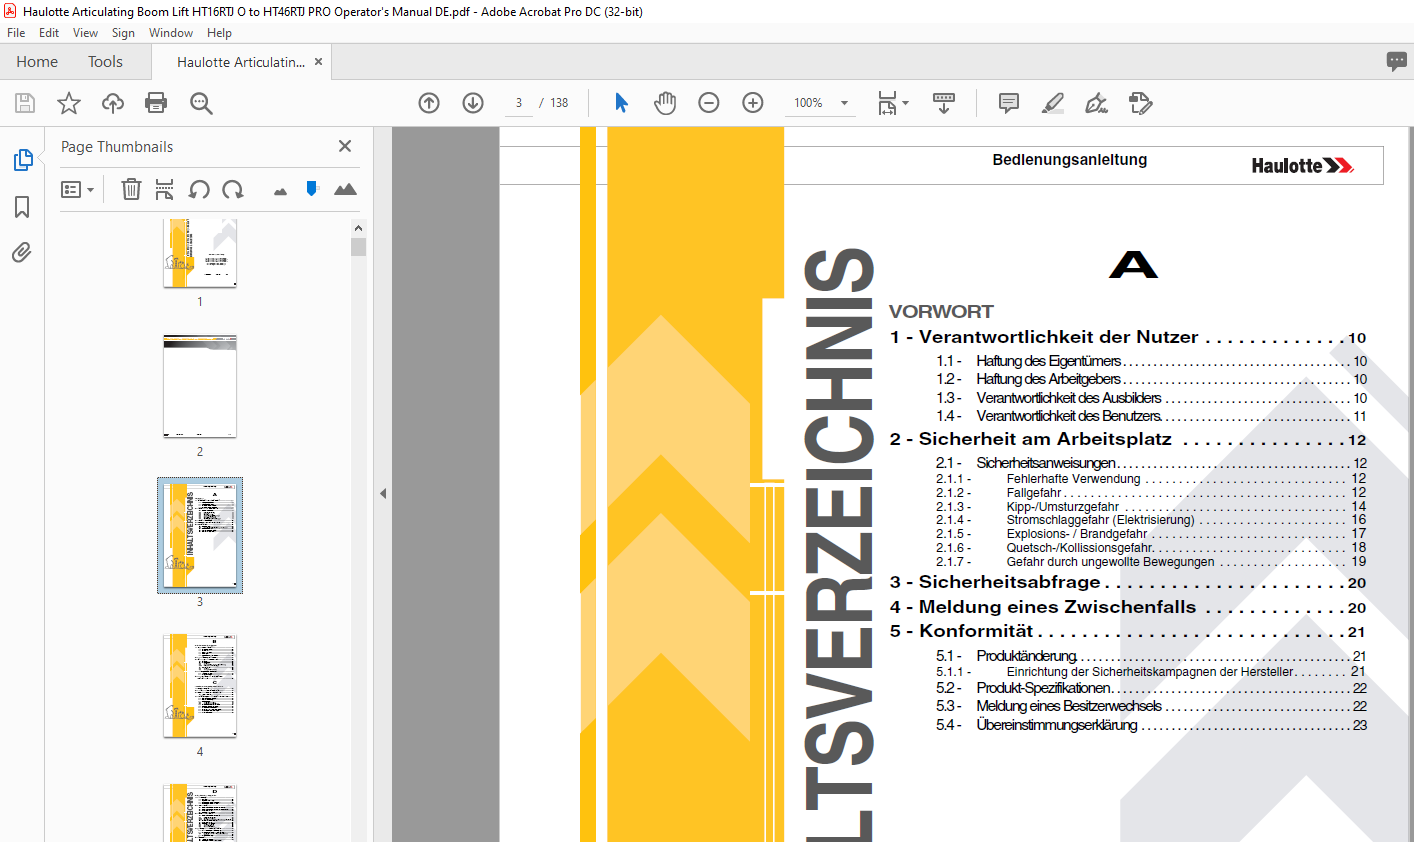Click the insert pages thumbnail icon

(165, 189)
